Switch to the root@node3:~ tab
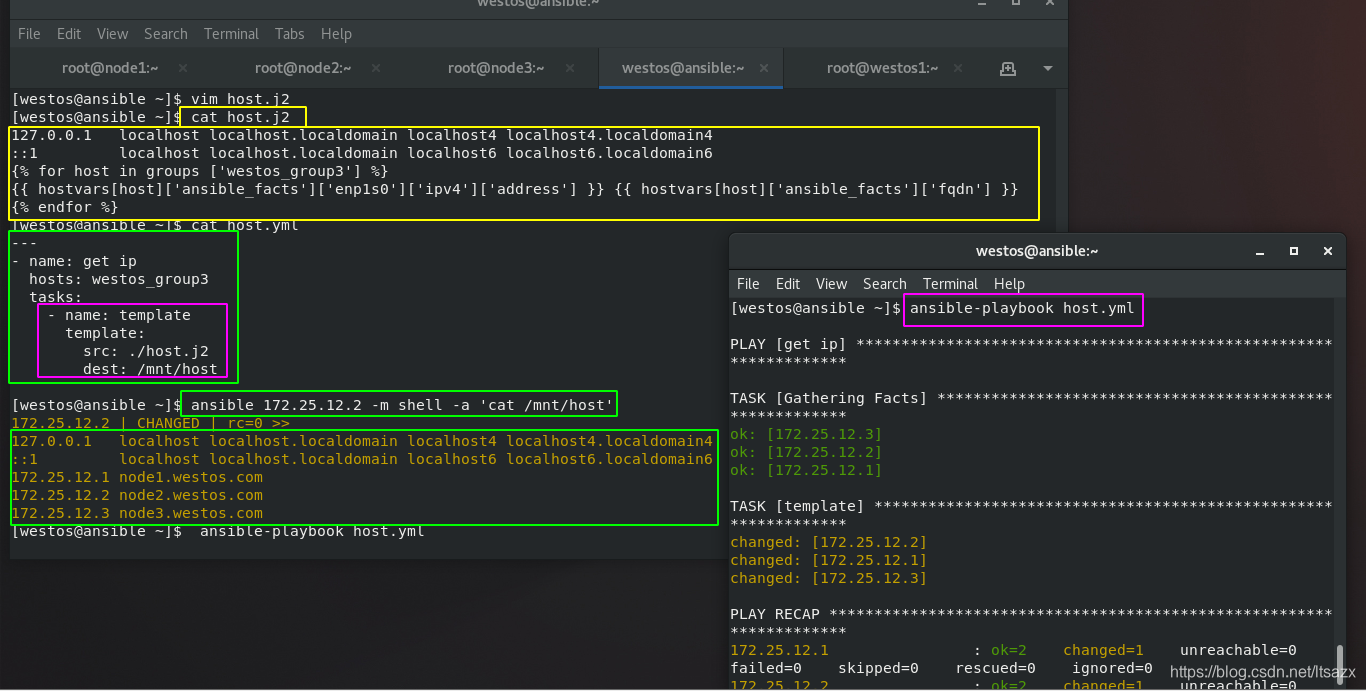The width and height of the screenshot is (1366, 691). pos(496,68)
